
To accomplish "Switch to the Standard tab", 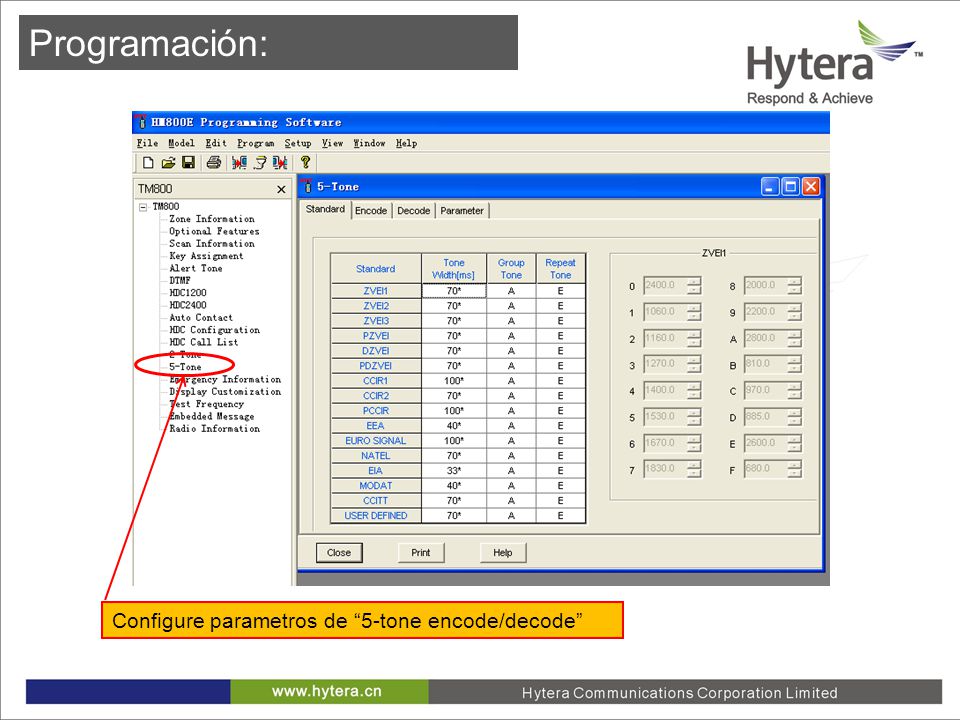I will click(325, 209).
